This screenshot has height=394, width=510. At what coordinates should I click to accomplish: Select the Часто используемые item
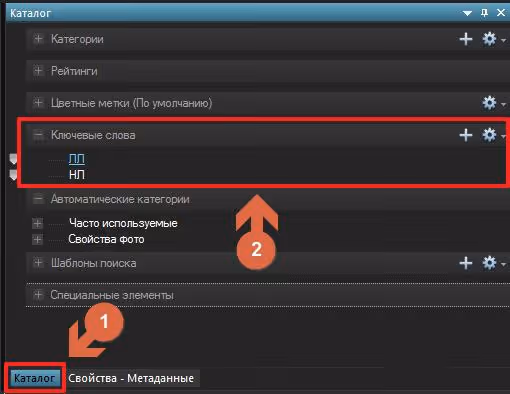[123, 223]
